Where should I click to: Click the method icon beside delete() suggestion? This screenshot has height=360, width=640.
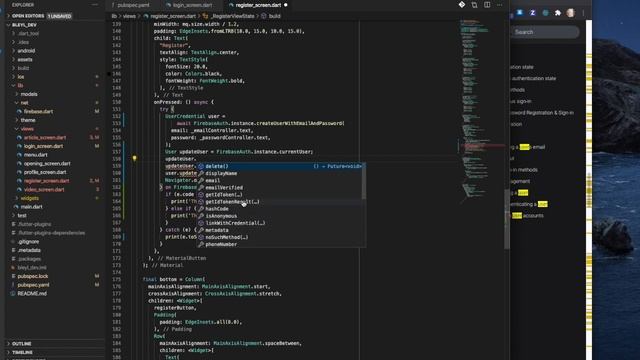coord(201,167)
